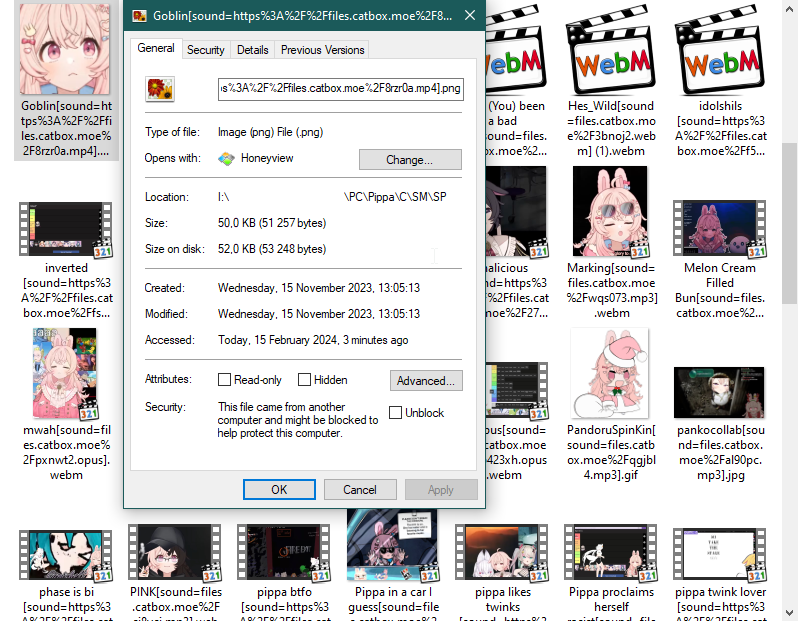The width and height of the screenshot is (798, 621).
Task: Click the idolshils file name label
Action: 721,129
